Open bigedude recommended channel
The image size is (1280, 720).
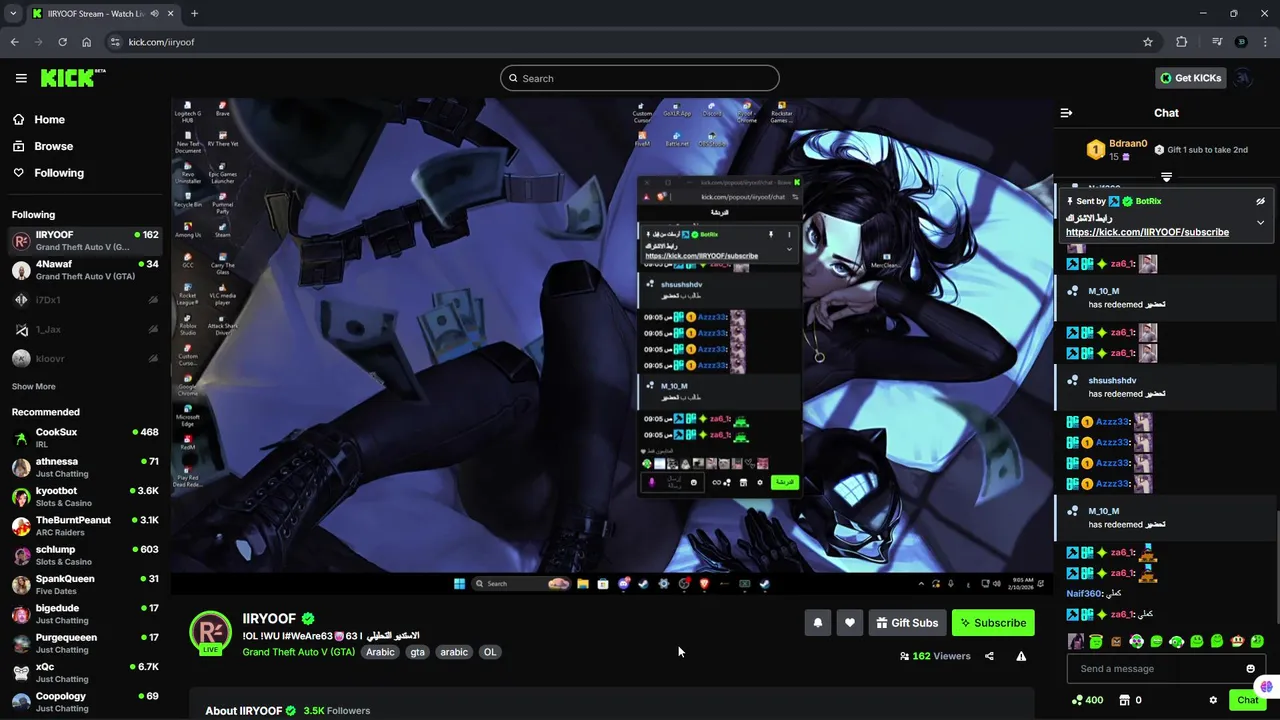point(85,614)
